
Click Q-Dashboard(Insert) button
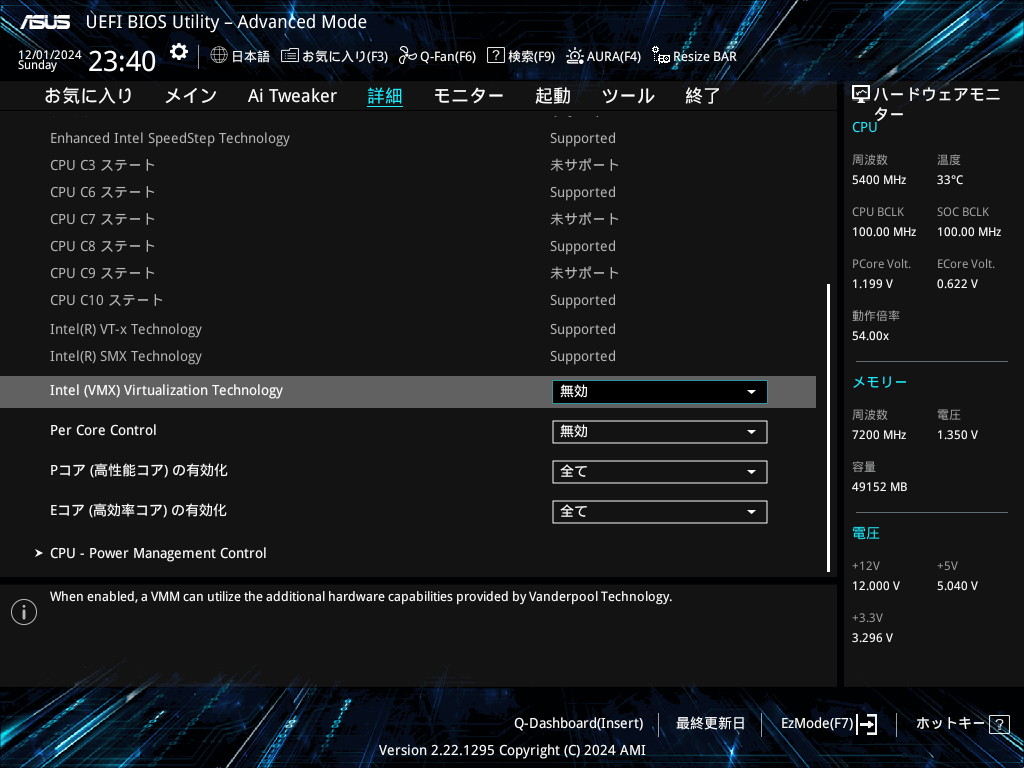click(579, 724)
